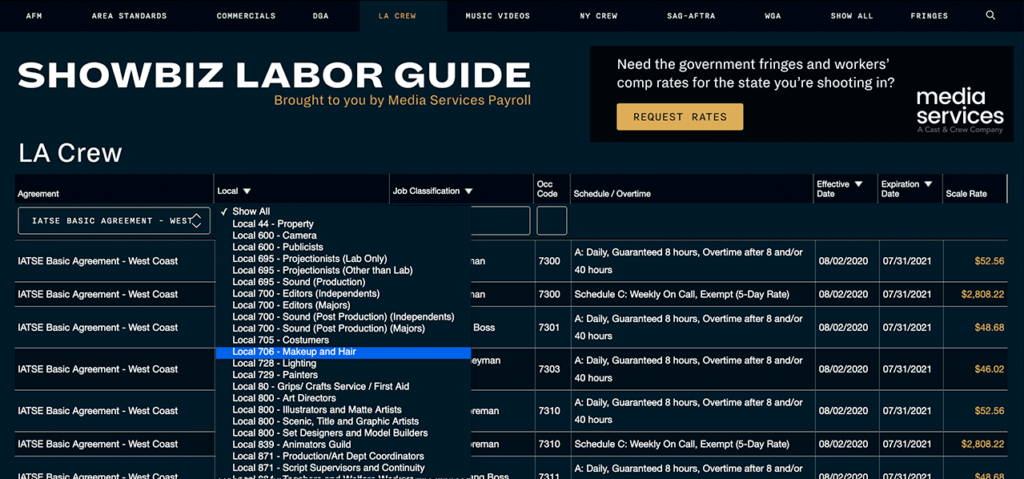Viewport: 1024px width, 479px height.
Task: Select Local 600 - Publicists option
Action: [x=343, y=247]
